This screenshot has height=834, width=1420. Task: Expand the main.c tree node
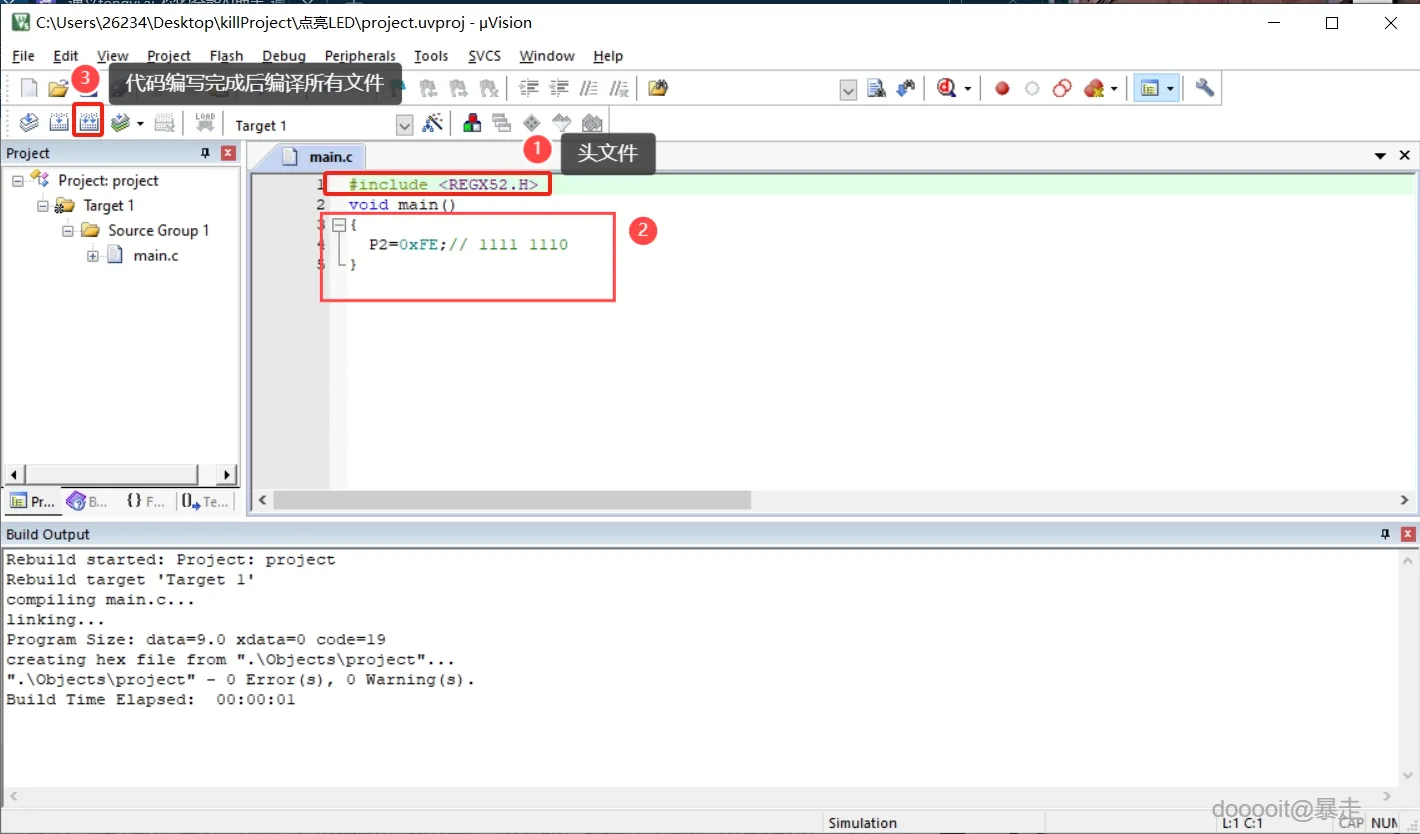point(93,256)
